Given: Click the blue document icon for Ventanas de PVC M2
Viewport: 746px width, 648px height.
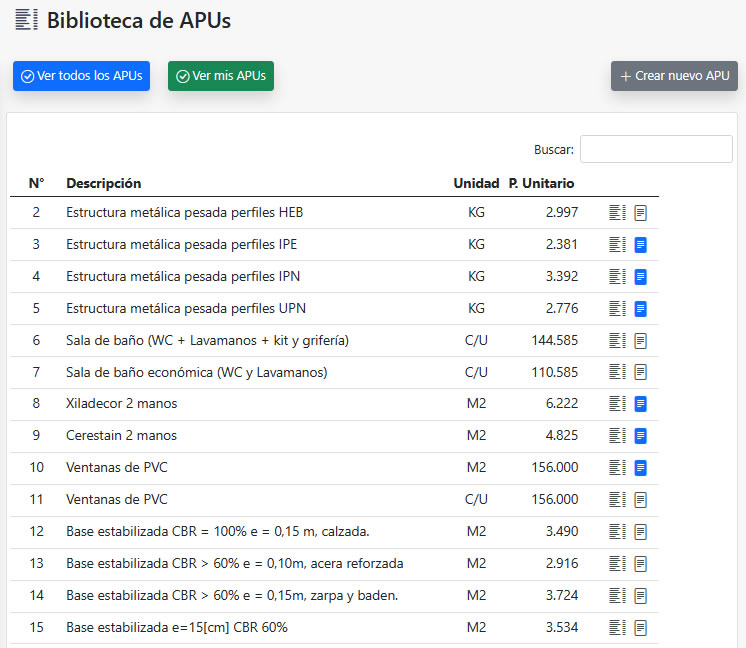Looking at the screenshot, I should [x=640, y=468].
